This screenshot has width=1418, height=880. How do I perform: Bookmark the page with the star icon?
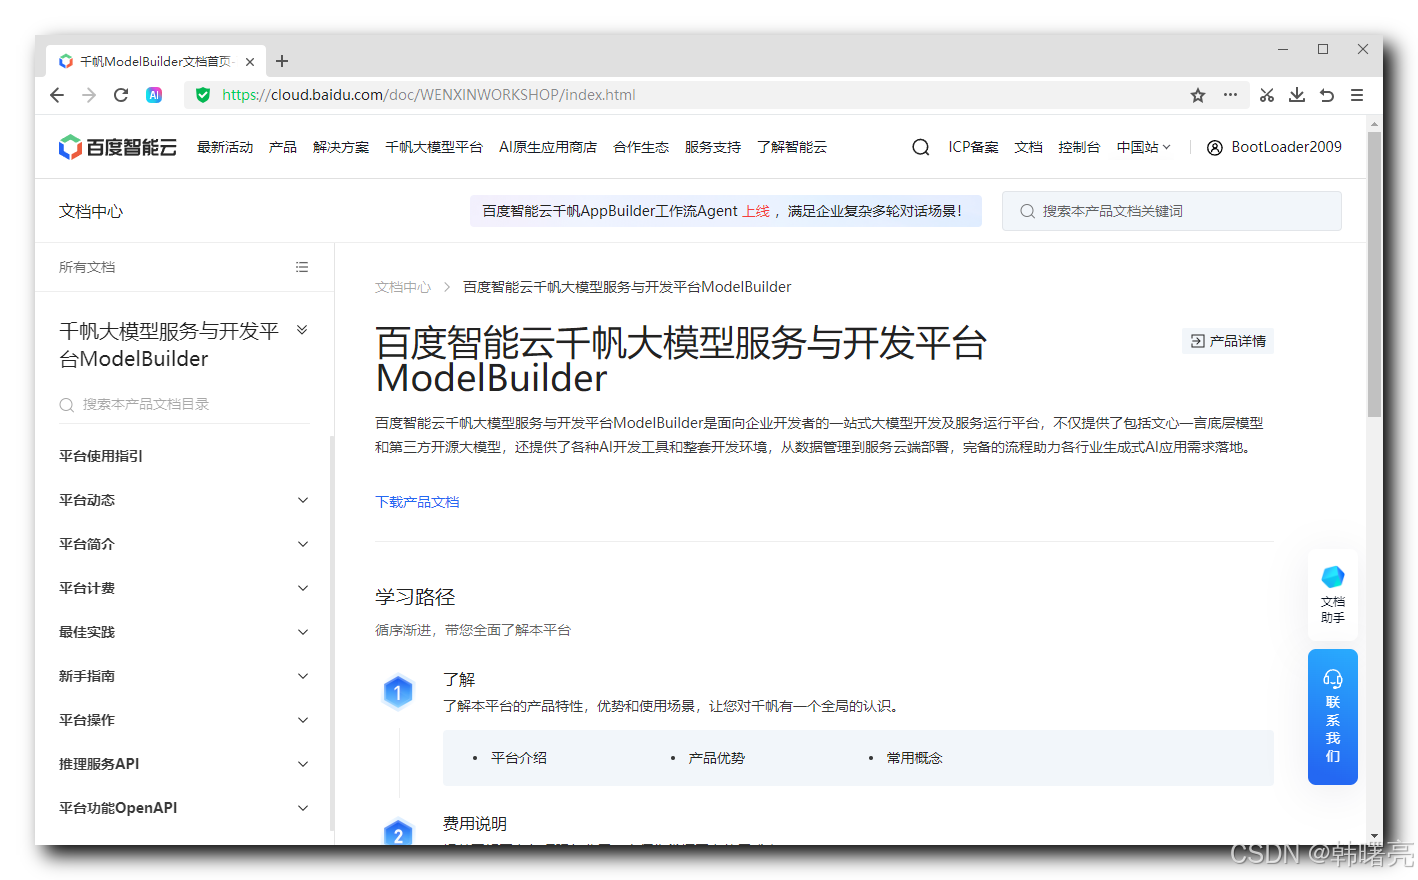(1198, 95)
